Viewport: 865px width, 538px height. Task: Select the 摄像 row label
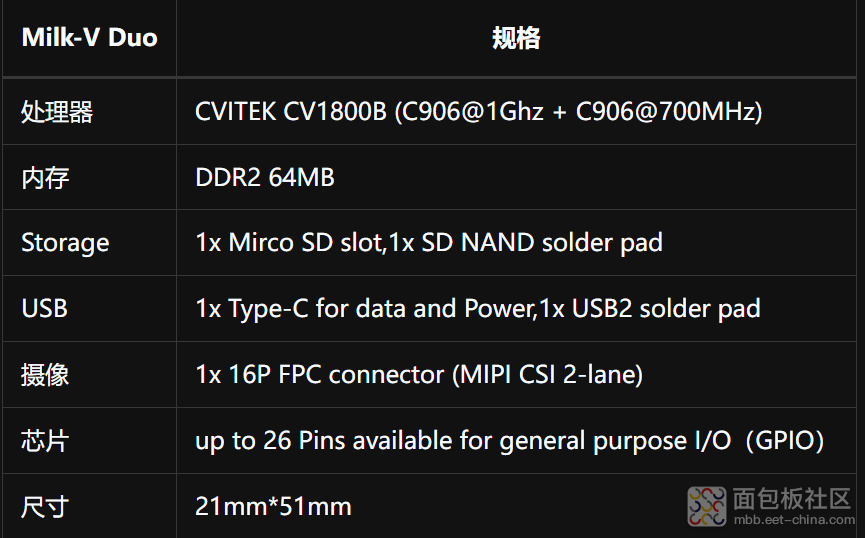(45, 375)
